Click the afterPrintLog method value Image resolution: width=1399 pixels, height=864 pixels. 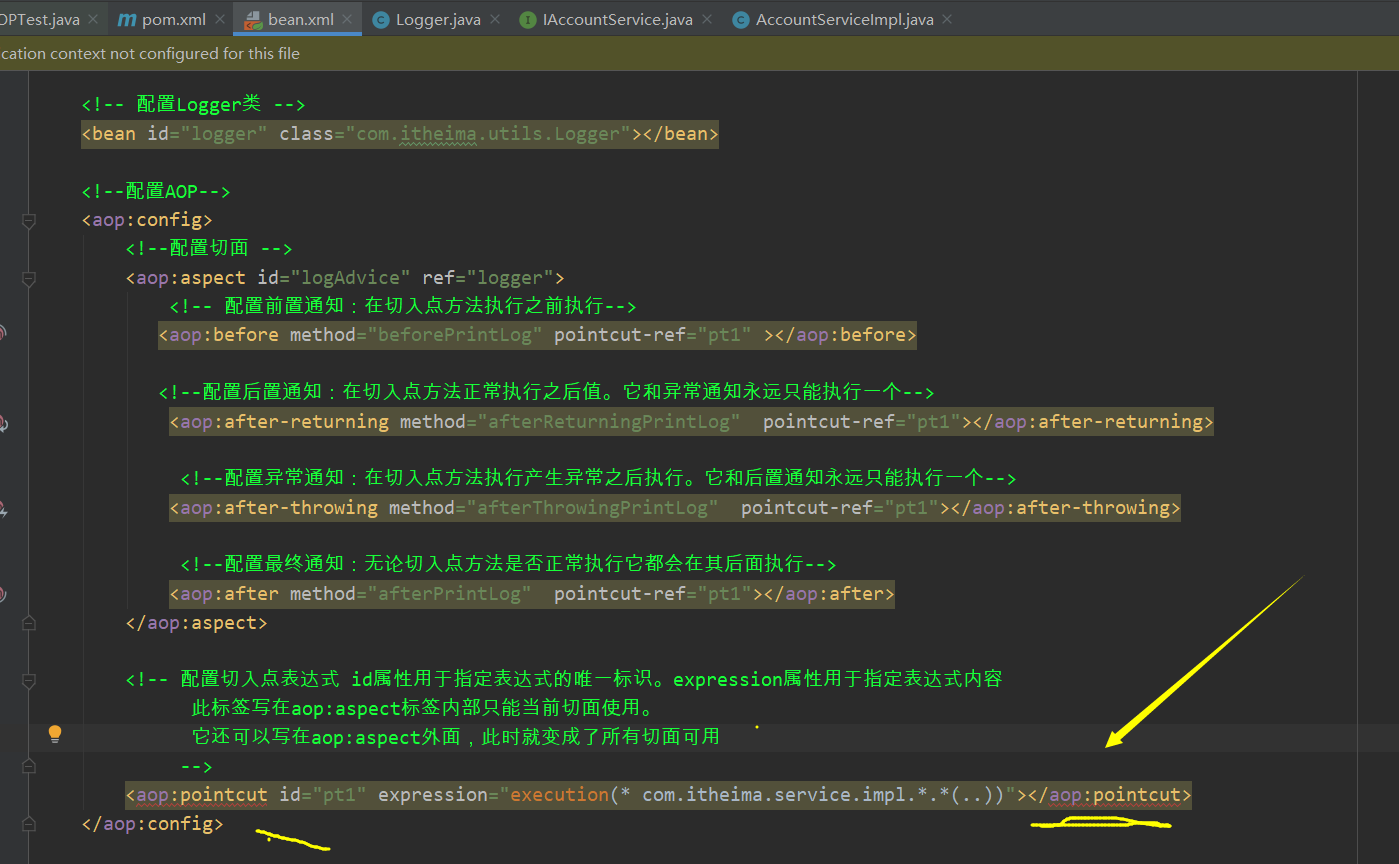pos(450,594)
